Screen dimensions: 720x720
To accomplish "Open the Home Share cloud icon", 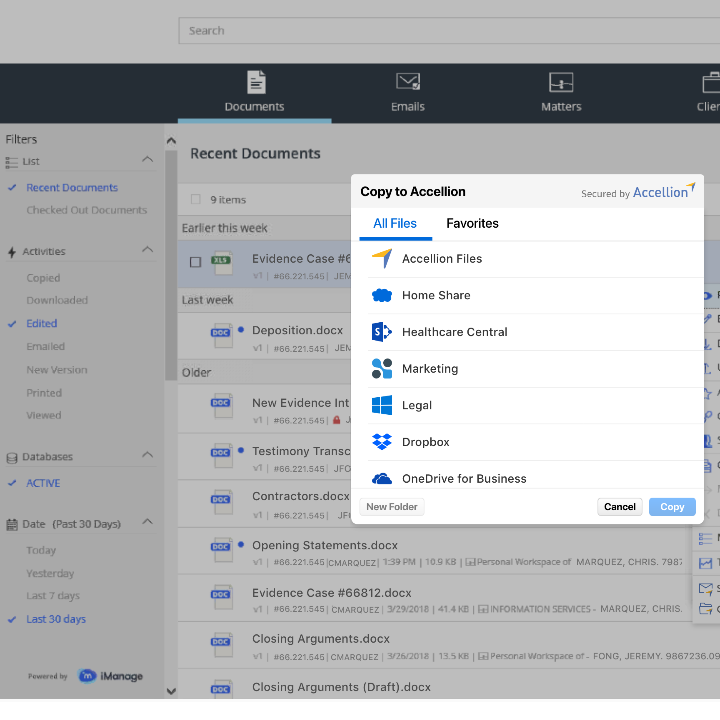I will click(381, 296).
